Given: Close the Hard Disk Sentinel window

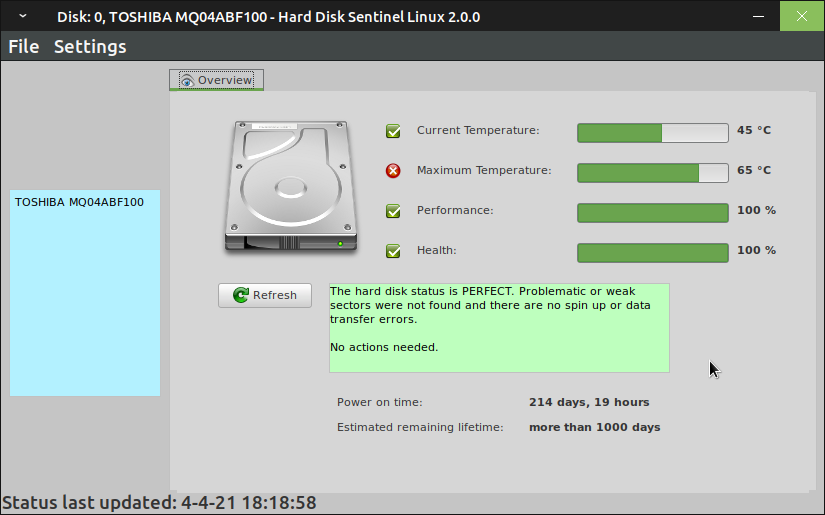Looking at the screenshot, I should 802,16.
